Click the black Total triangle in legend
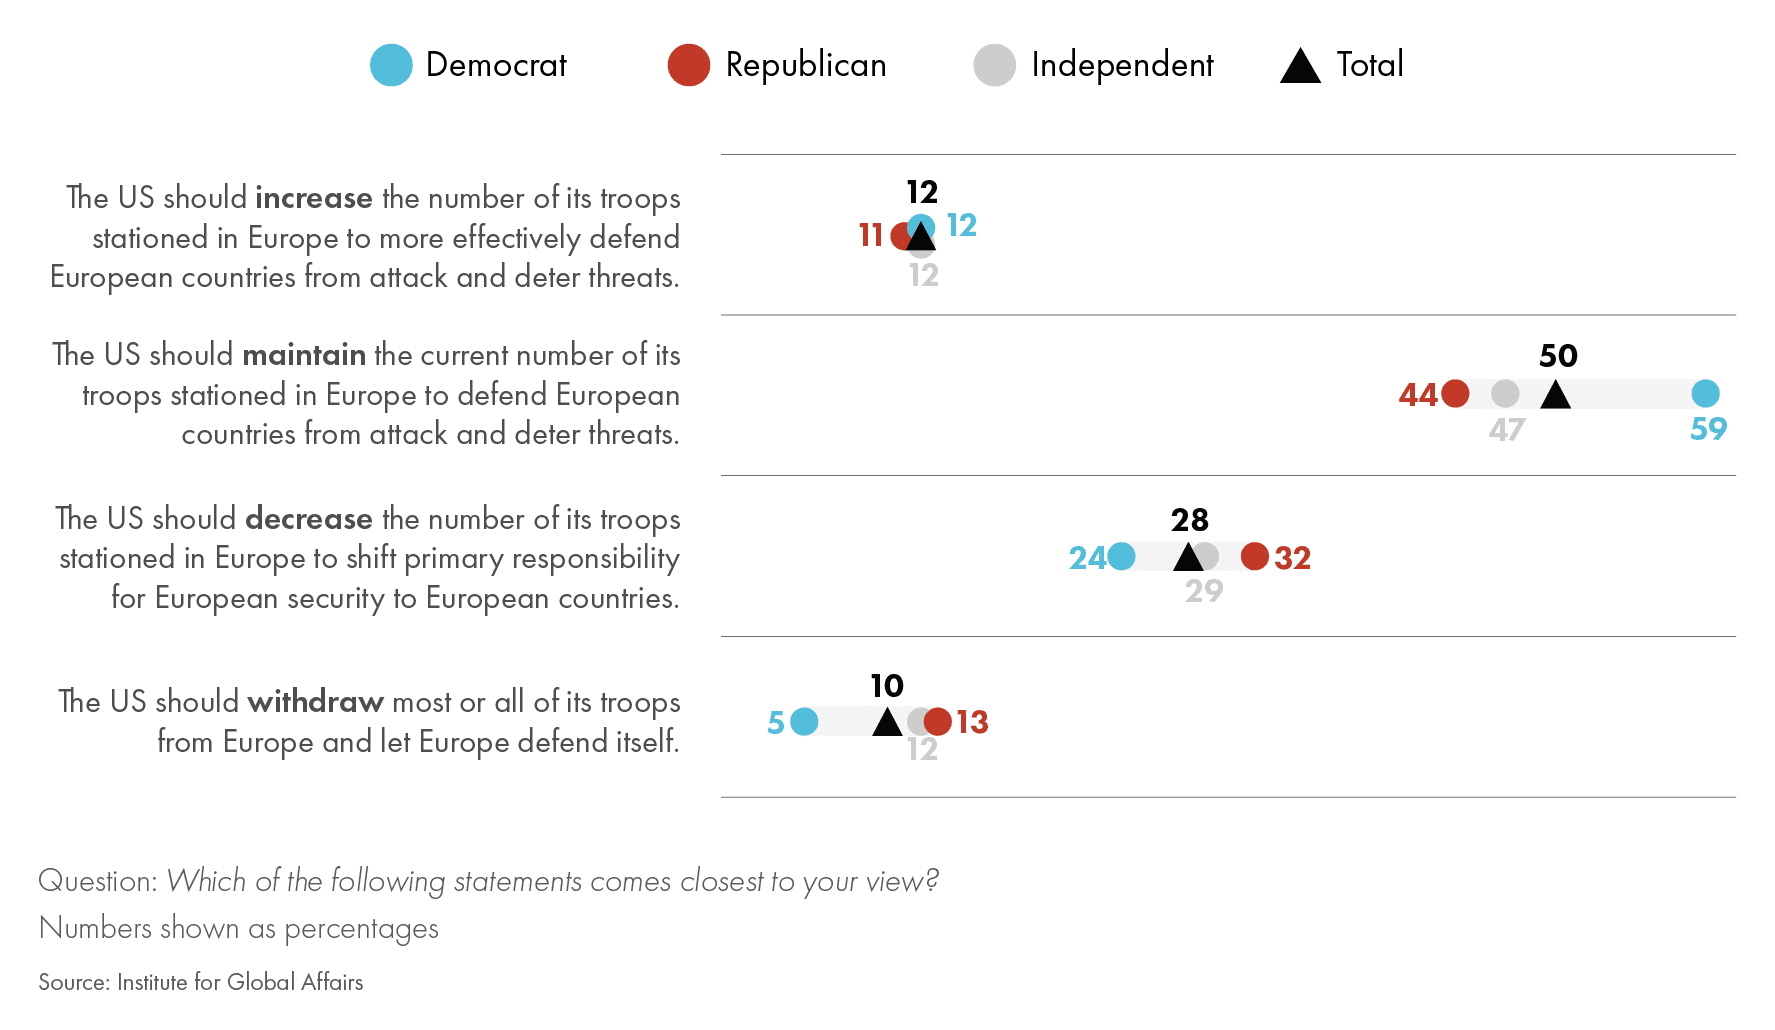Screen dimensions: 1775x1030 pos(1300,67)
